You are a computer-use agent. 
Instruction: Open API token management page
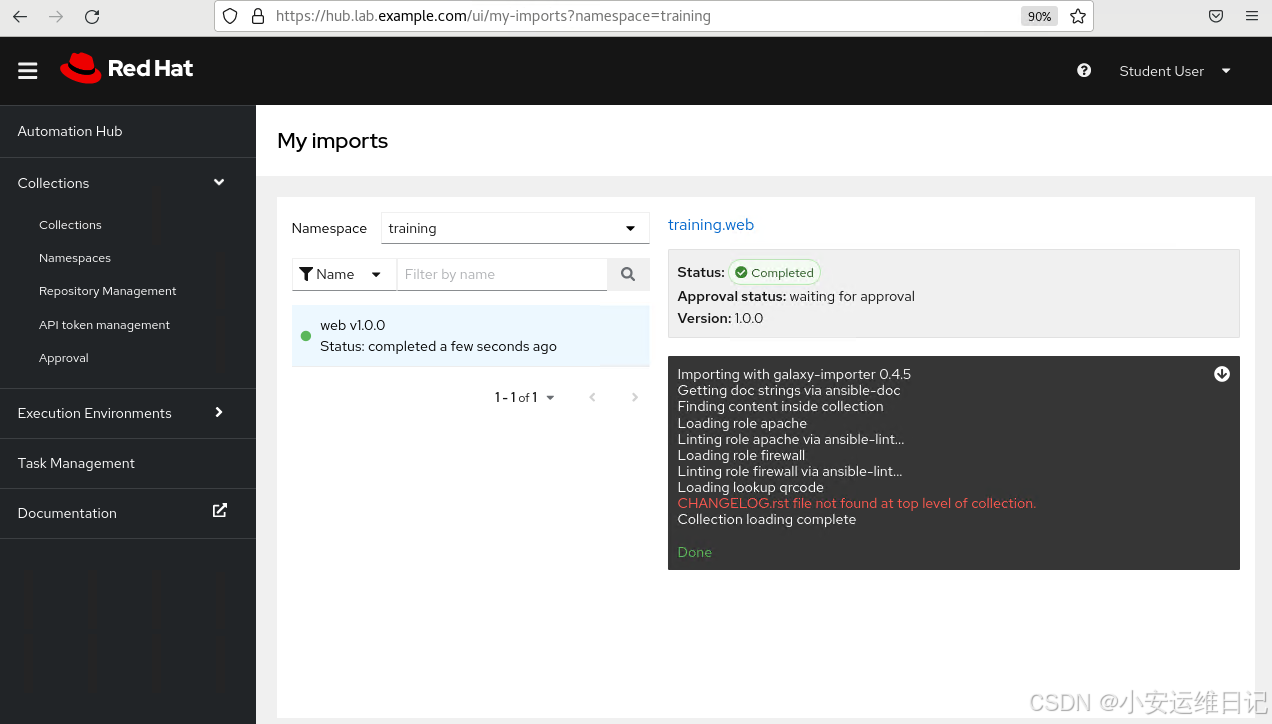pyautogui.click(x=104, y=325)
